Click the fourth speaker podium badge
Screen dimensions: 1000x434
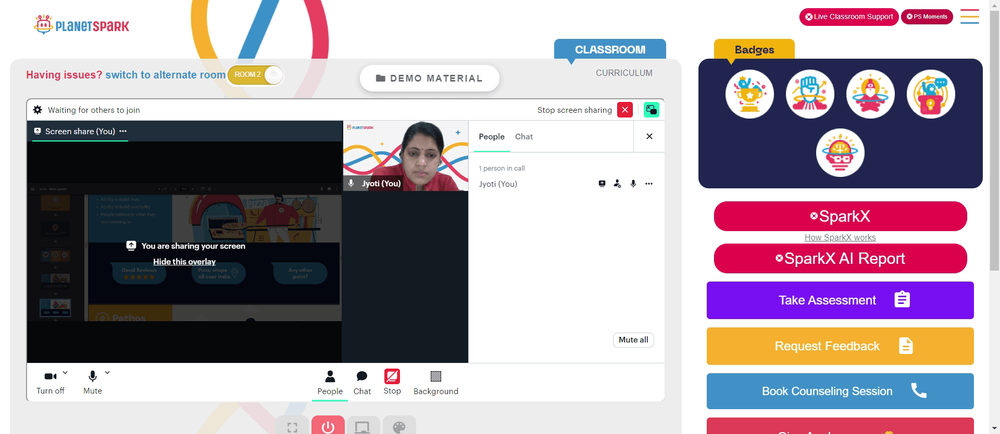930,94
